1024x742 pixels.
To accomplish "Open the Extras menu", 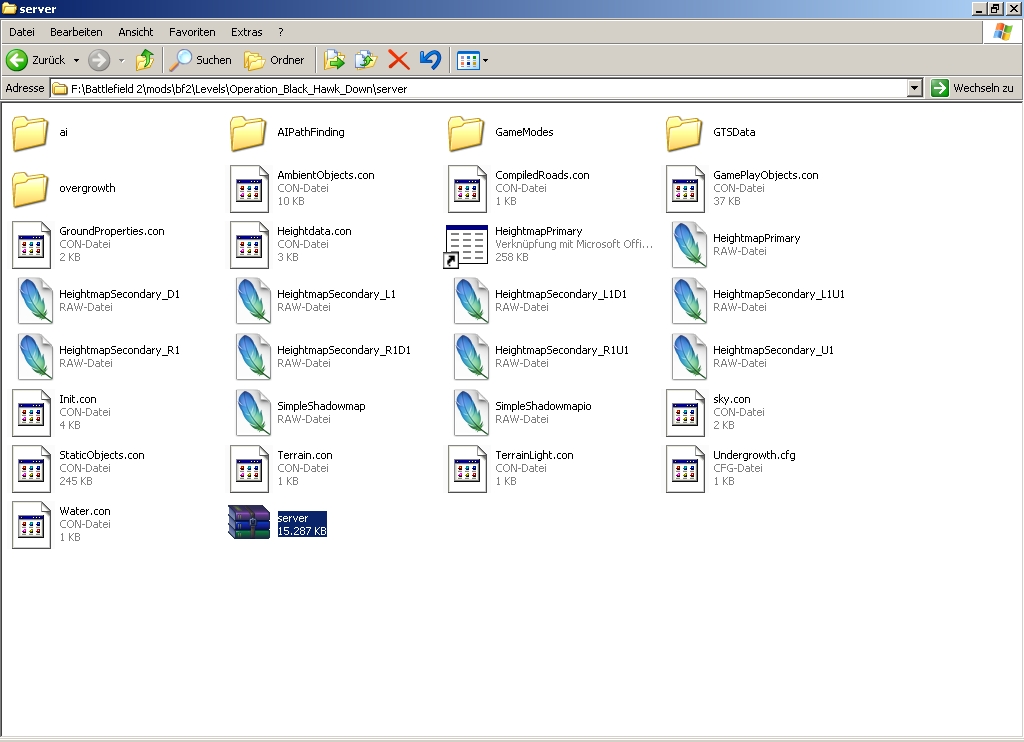I will pyautogui.click(x=246, y=32).
